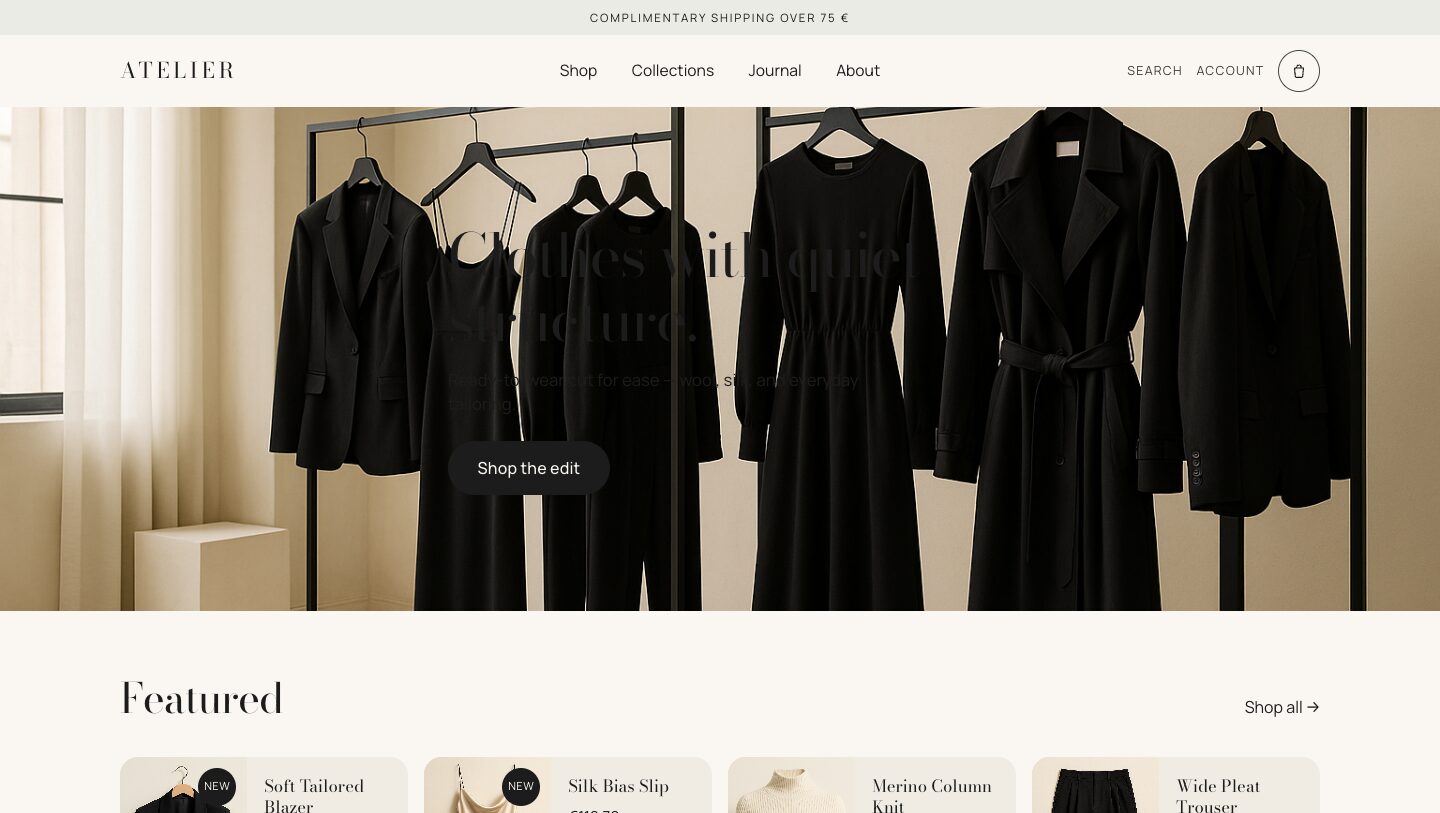The width and height of the screenshot is (1440, 813).
Task: Click the Soft Tailored Blazer thumbnail image
Action: point(183,785)
